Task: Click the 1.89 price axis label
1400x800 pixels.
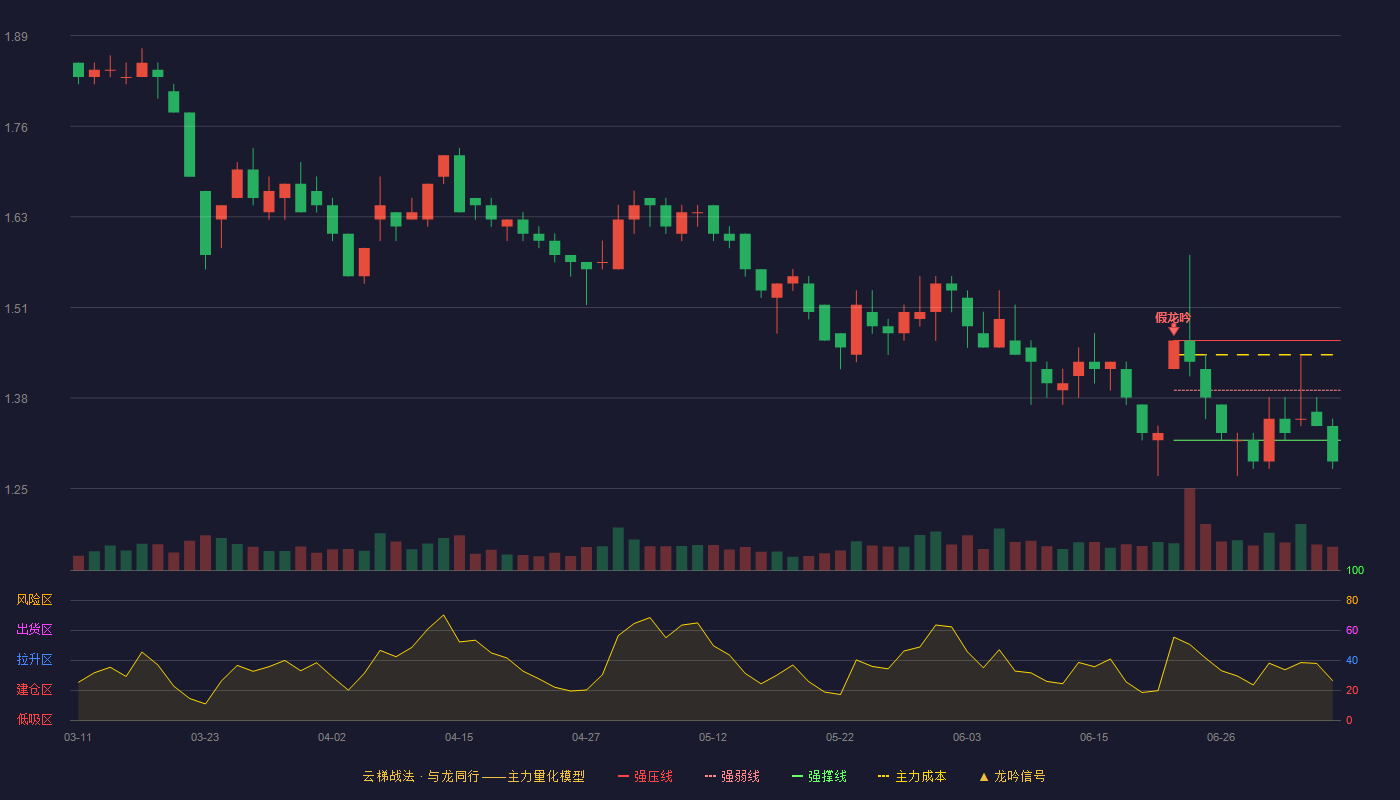Action: tap(16, 37)
